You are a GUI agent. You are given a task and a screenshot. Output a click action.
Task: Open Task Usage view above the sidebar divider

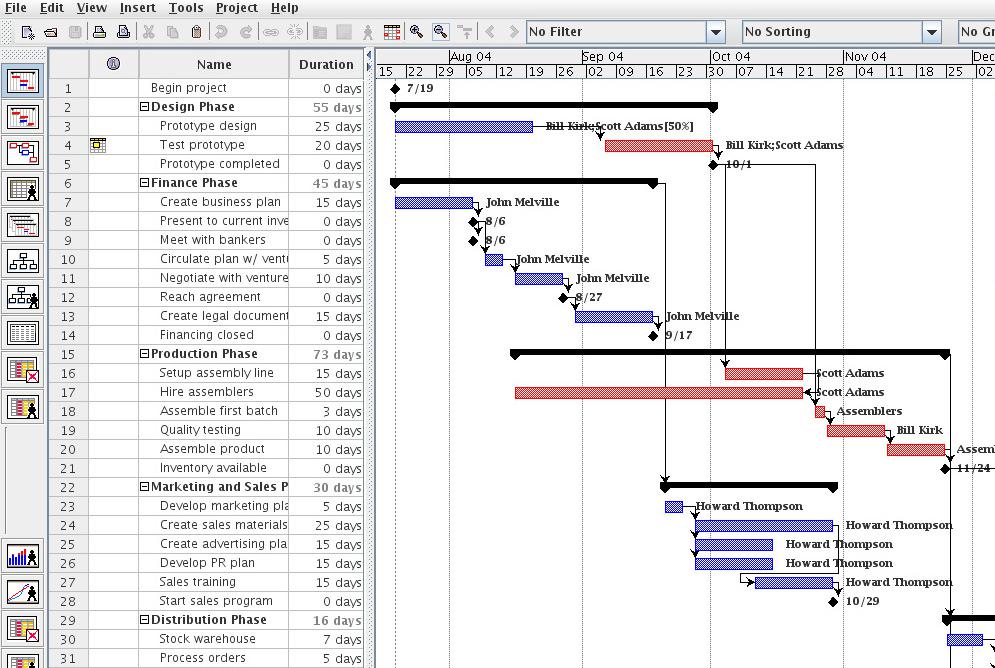pyautogui.click(x=23, y=369)
